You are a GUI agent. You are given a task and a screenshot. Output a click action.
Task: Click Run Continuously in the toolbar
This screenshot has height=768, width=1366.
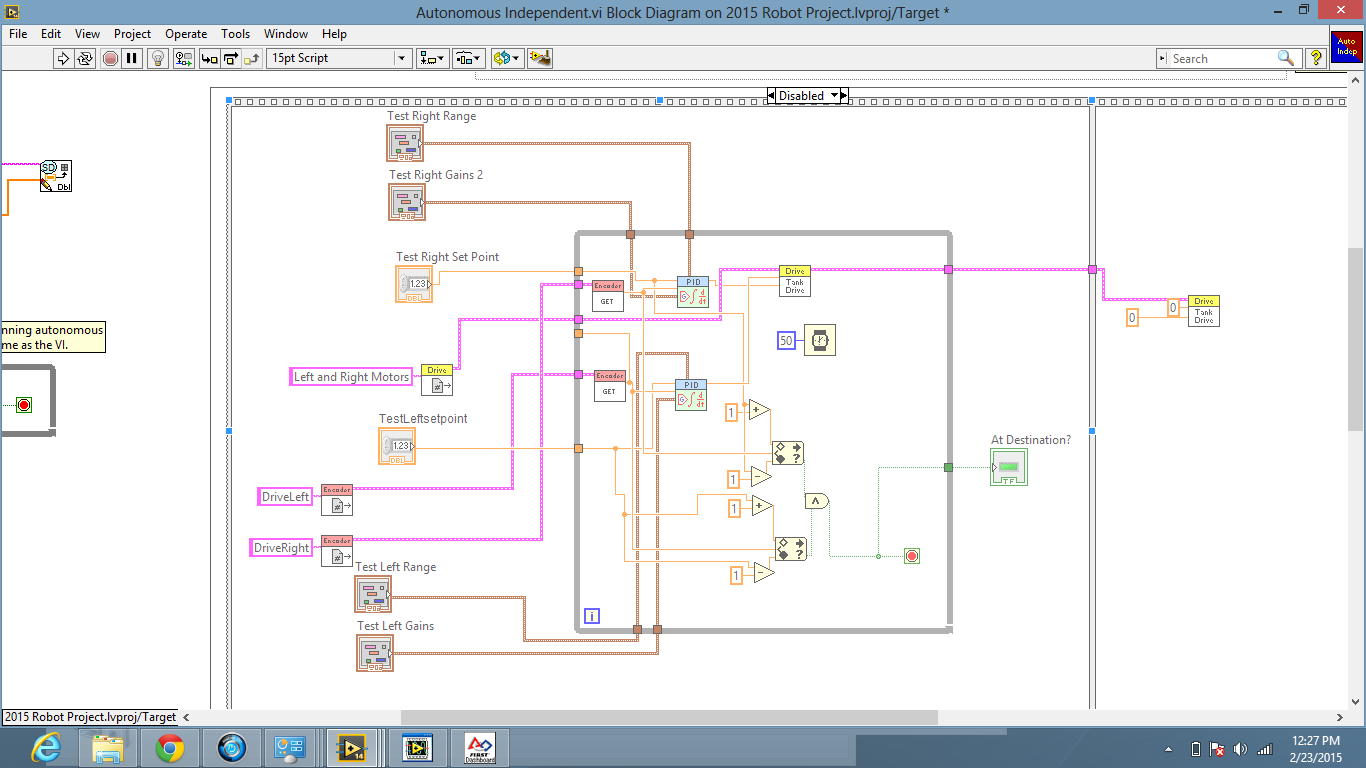(85, 58)
